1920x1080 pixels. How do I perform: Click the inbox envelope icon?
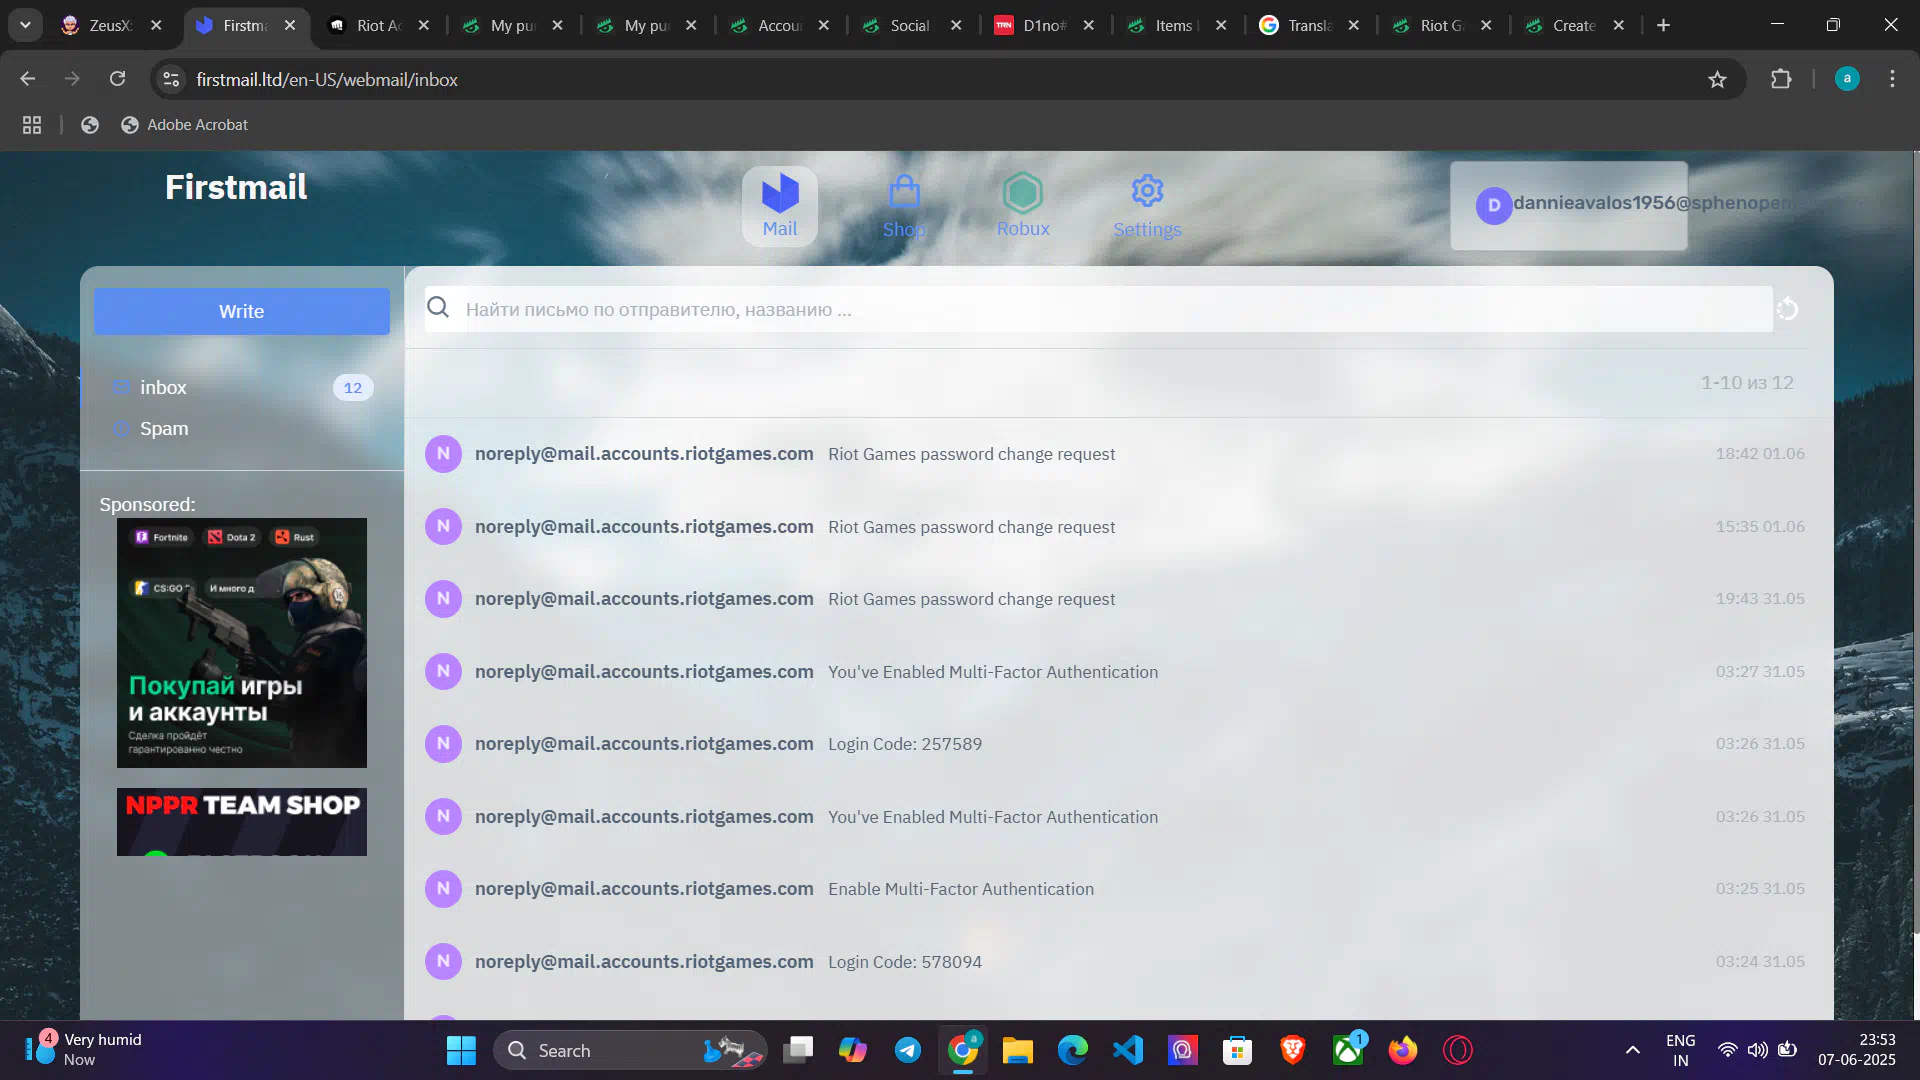[x=121, y=387]
